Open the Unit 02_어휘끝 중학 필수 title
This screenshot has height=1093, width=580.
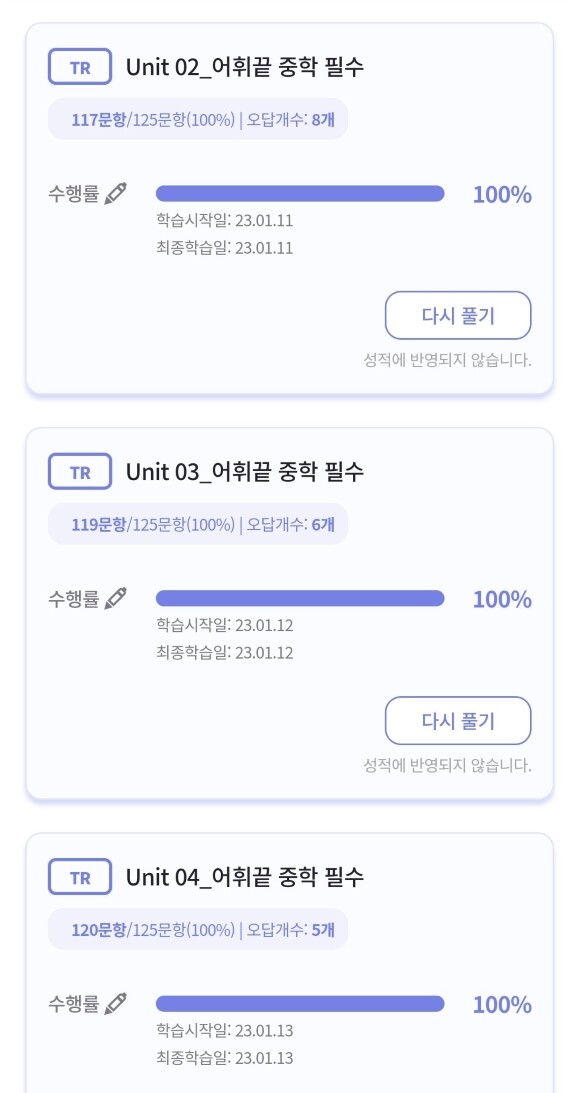(245, 68)
